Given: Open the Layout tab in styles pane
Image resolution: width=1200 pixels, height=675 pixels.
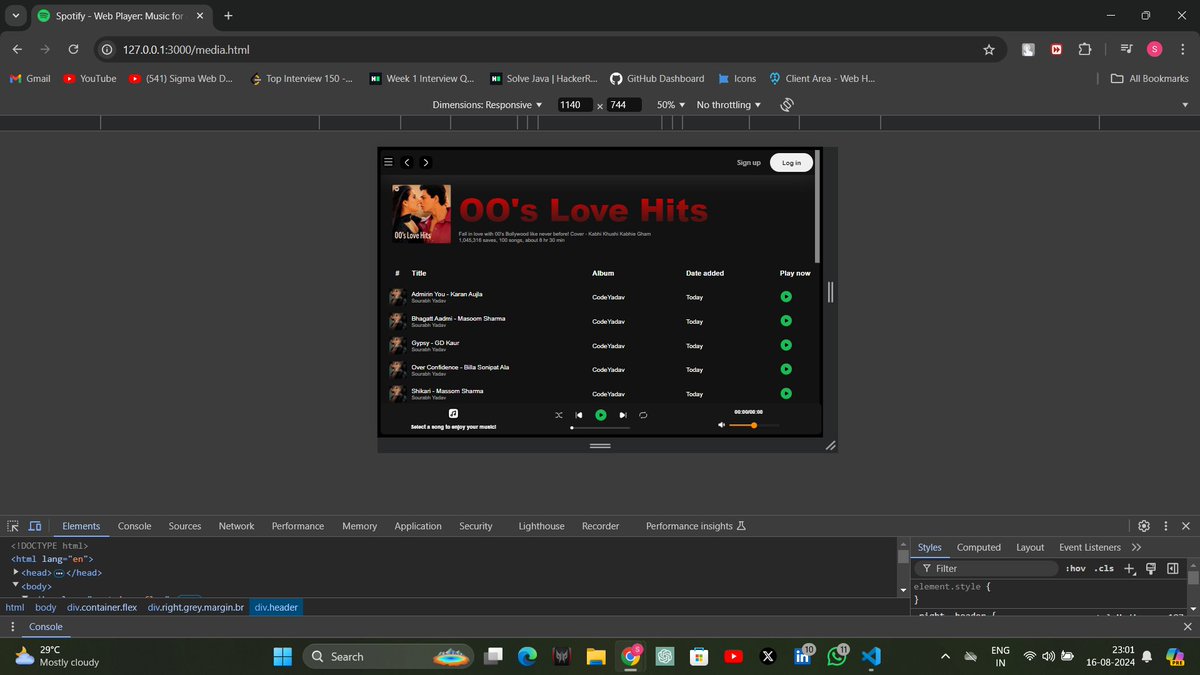Looking at the screenshot, I should 1030,547.
